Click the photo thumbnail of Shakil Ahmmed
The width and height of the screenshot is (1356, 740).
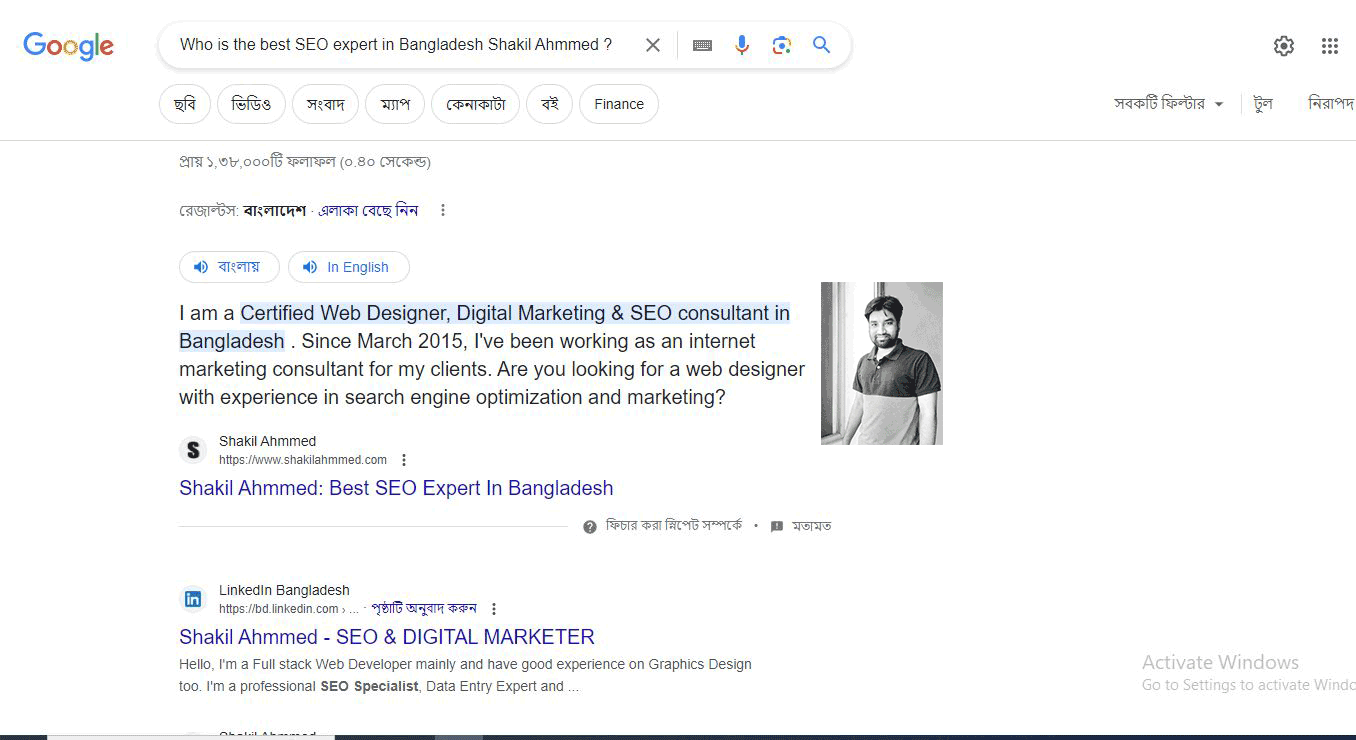[x=882, y=363]
